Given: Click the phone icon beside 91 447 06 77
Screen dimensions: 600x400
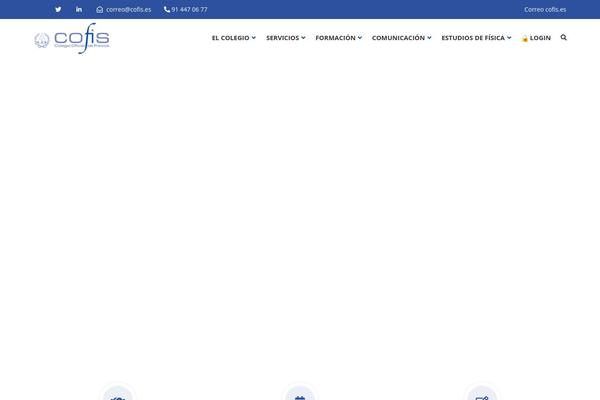Looking at the screenshot, I should click(x=167, y=10).
